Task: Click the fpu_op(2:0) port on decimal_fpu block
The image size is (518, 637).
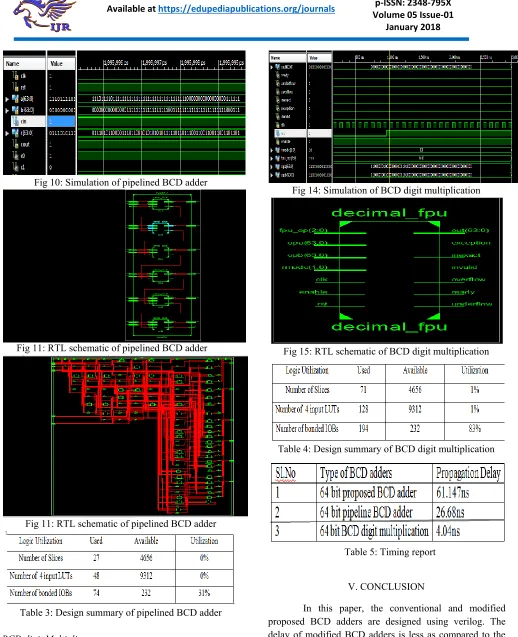Action: point(303,230)
